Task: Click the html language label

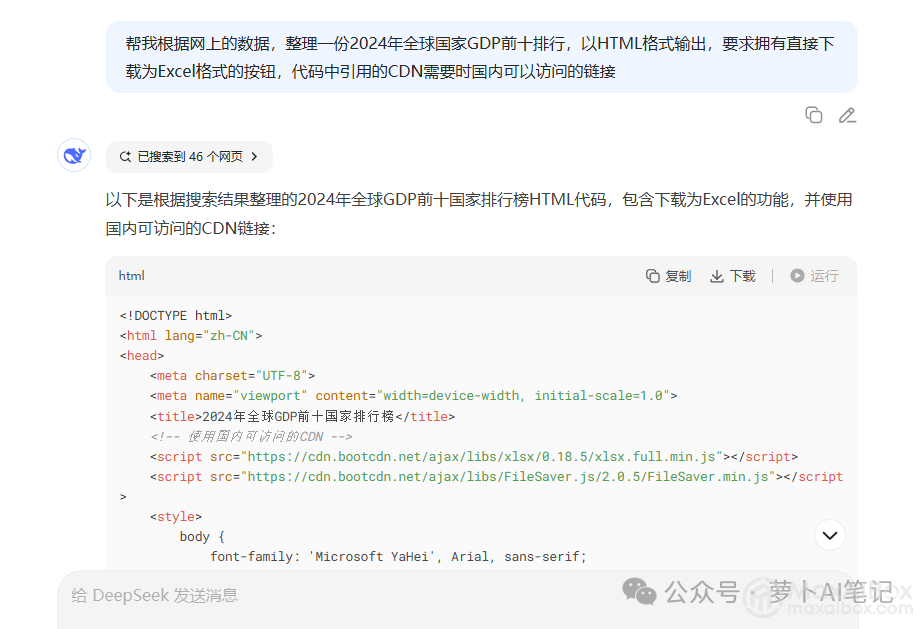Action: pos(132,276)
